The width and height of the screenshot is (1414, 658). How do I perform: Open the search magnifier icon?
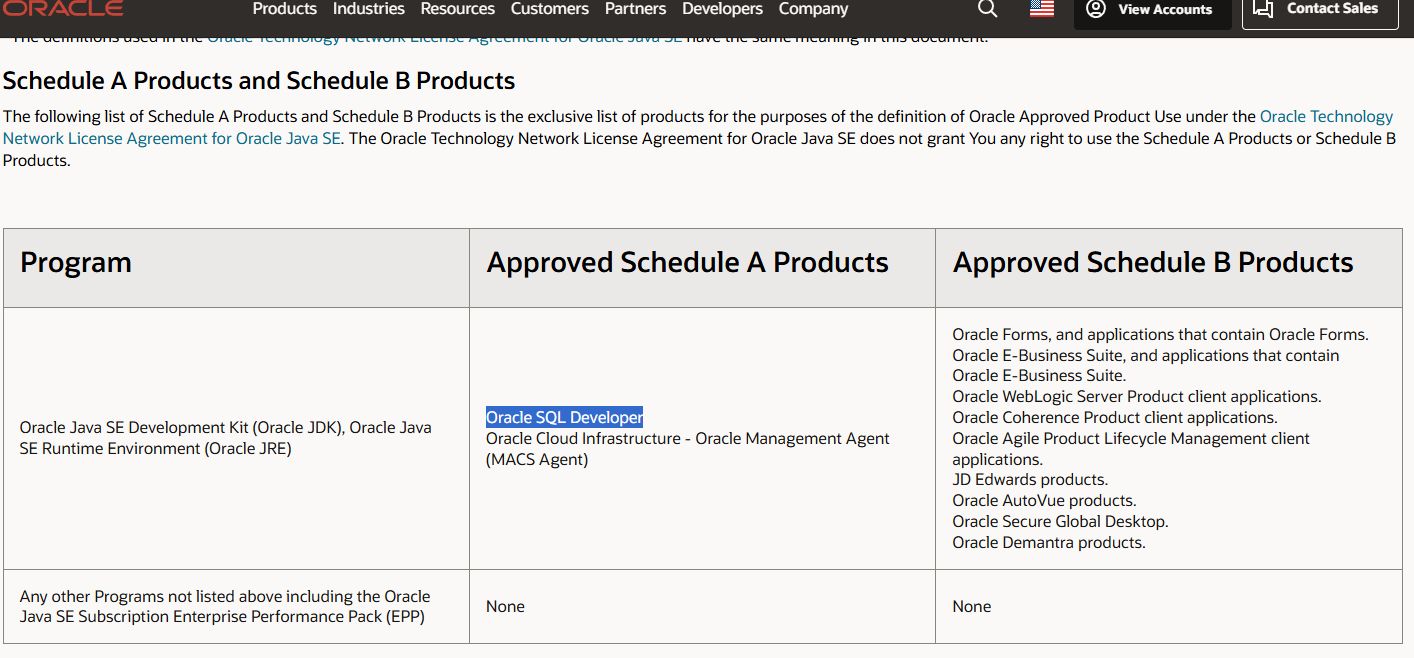pos(987,8)
